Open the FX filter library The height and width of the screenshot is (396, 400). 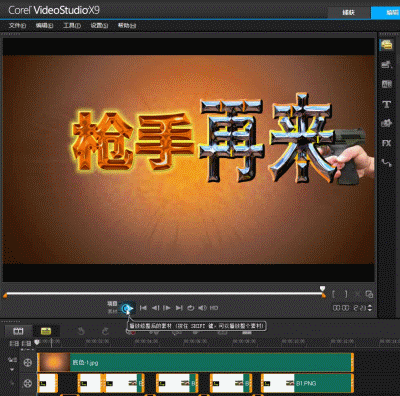point(386,143)
